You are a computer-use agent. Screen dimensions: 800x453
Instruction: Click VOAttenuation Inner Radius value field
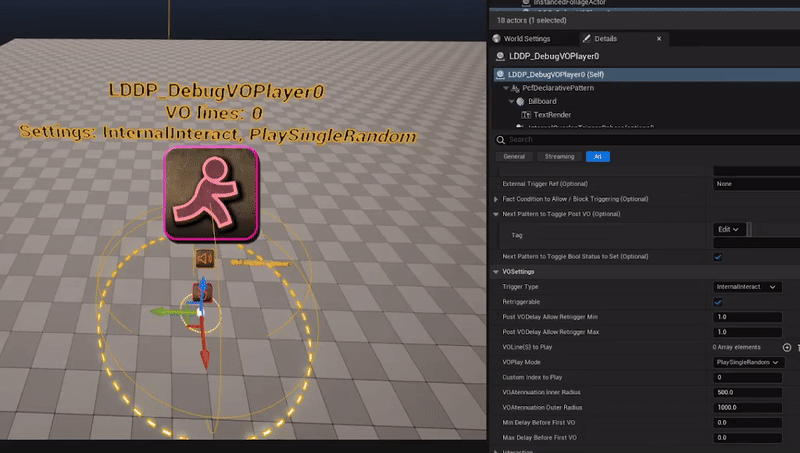pyautogui.click(x=747, y=393)
